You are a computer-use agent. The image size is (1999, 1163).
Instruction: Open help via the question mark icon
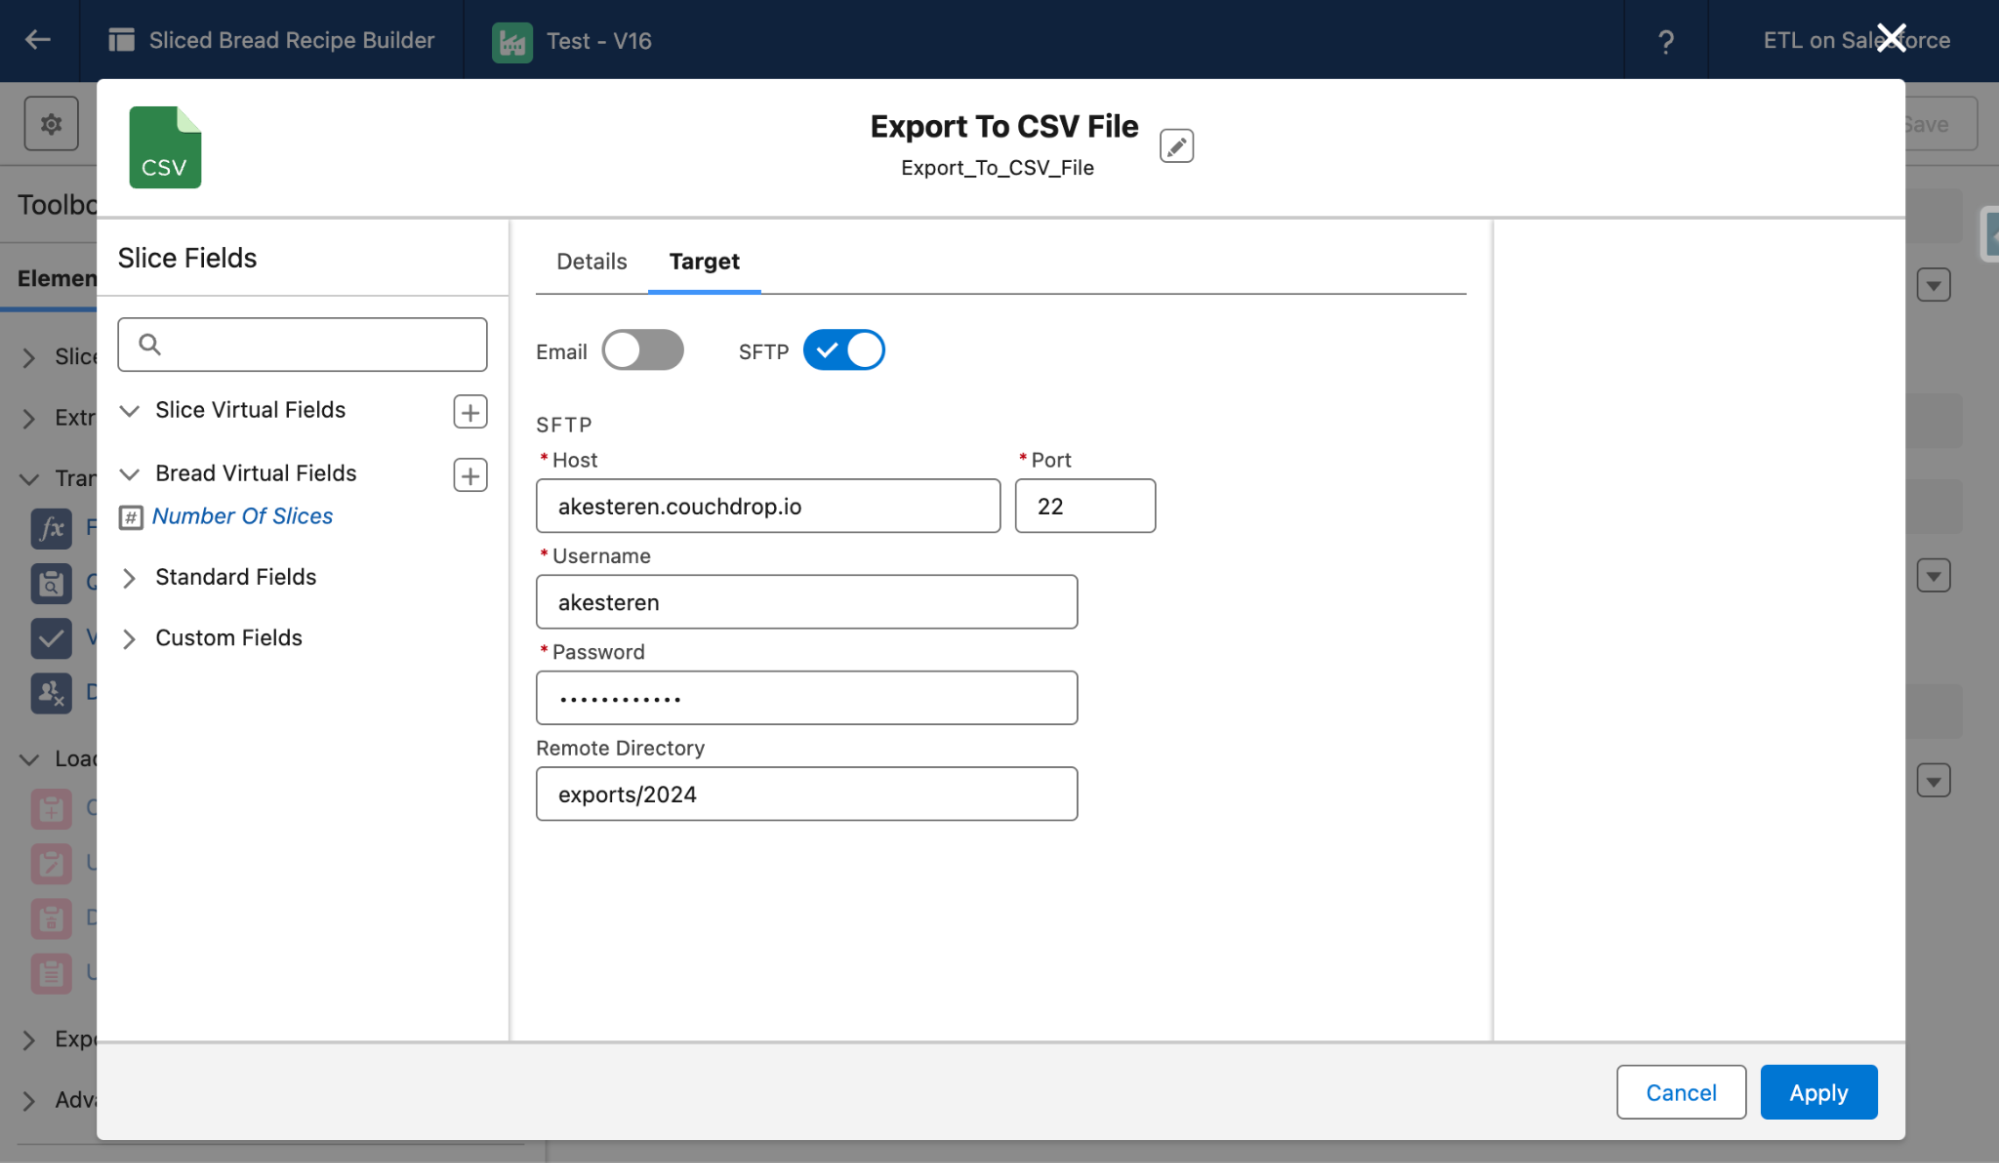coord(1665,41)
